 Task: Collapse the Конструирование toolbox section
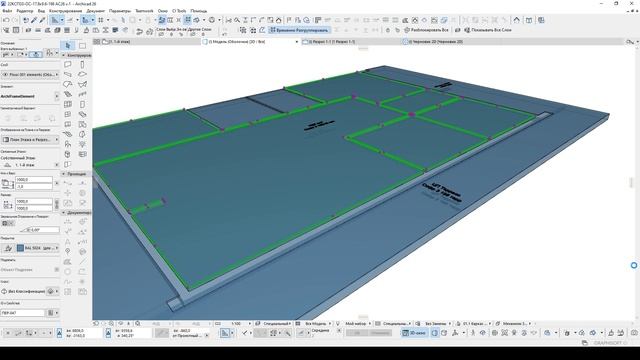64,55
